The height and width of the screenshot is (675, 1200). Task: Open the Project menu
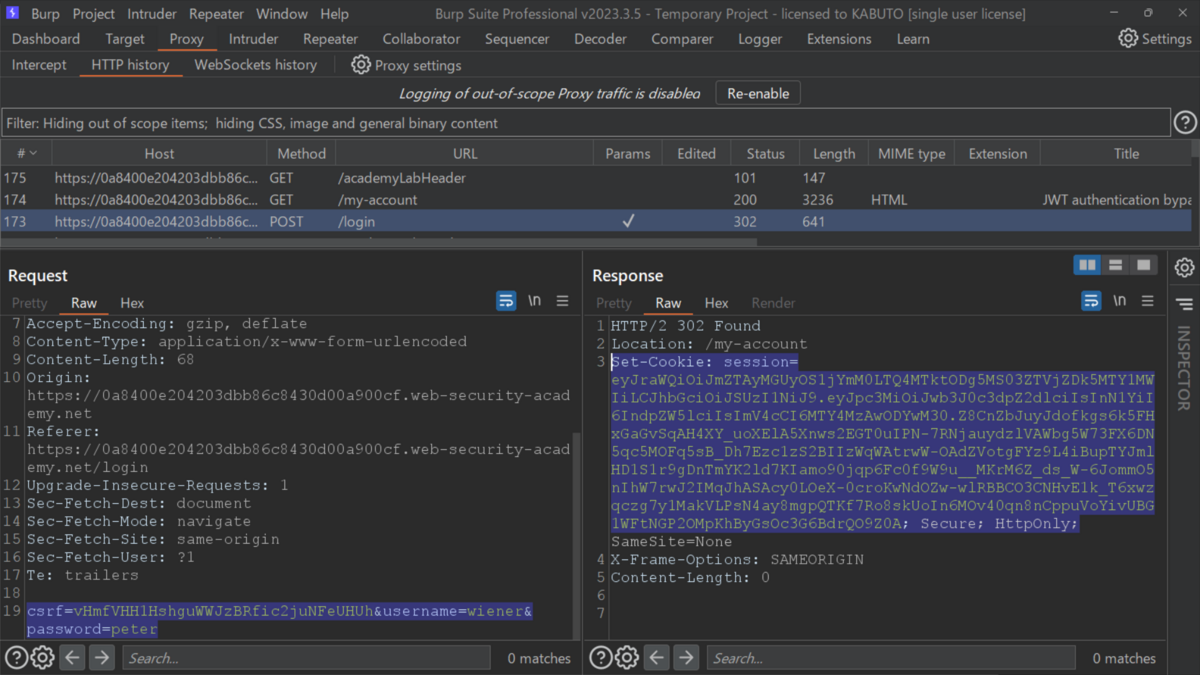[94, 14]
